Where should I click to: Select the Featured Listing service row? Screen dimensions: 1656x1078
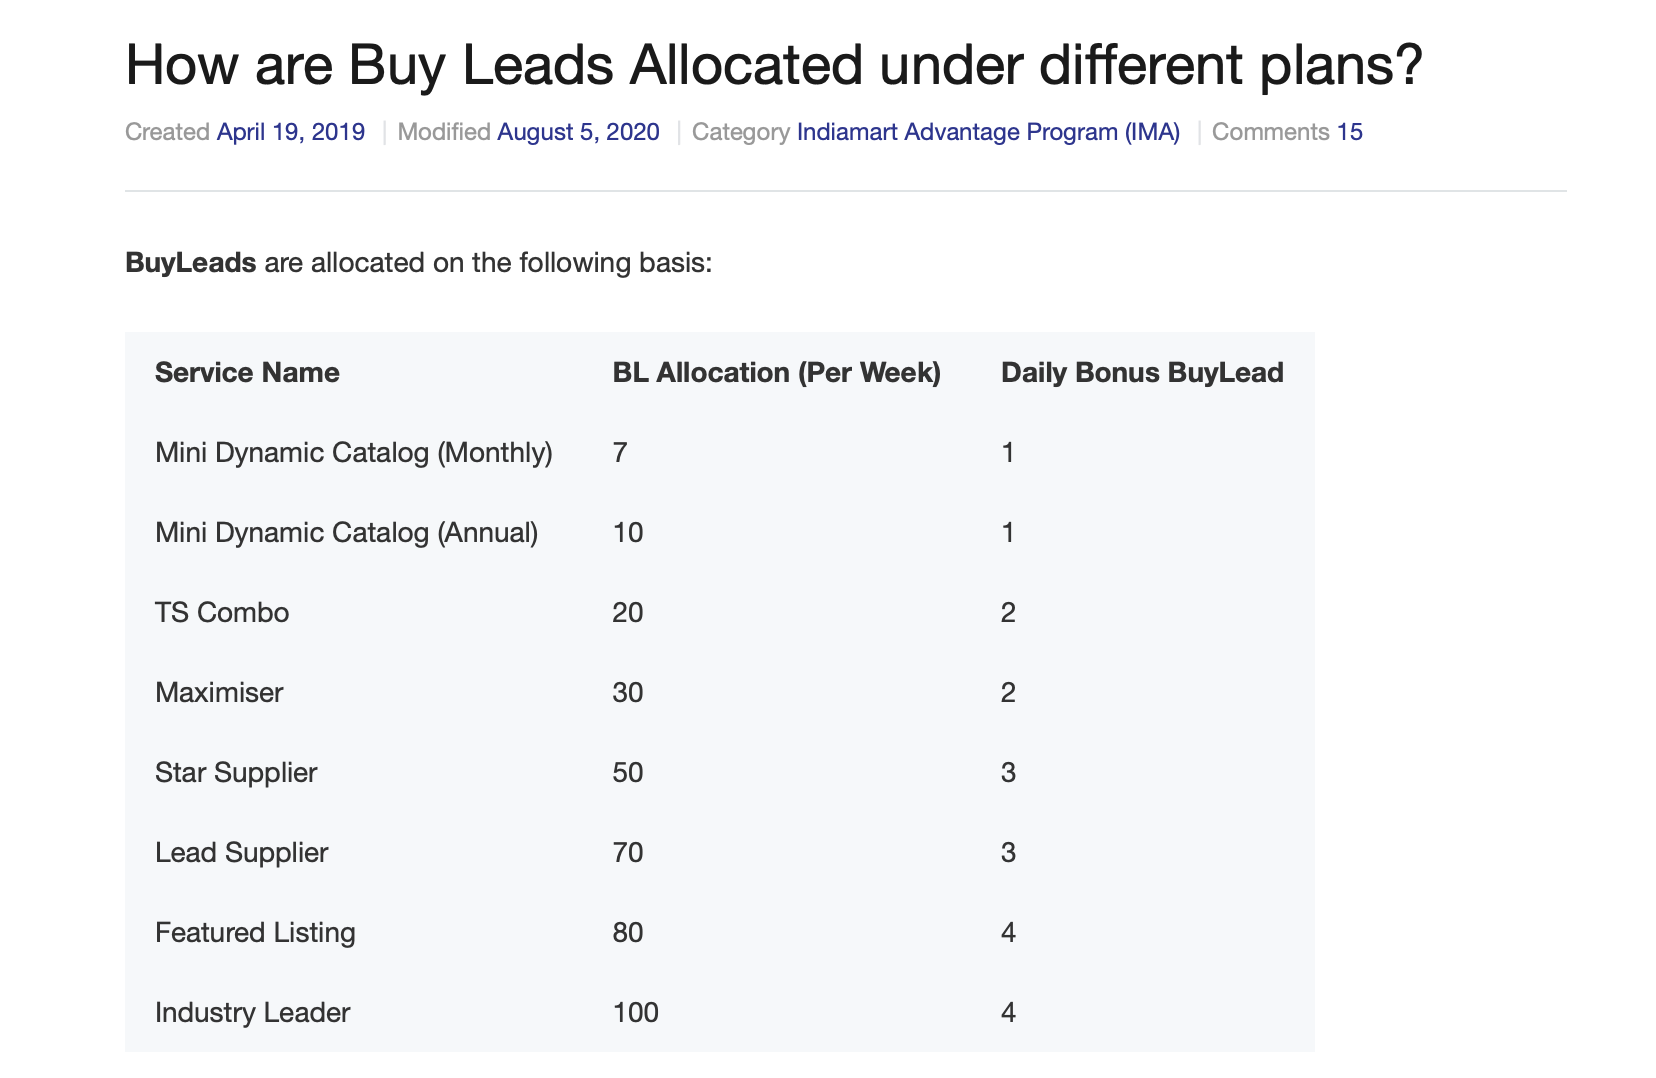click(720, 932)
